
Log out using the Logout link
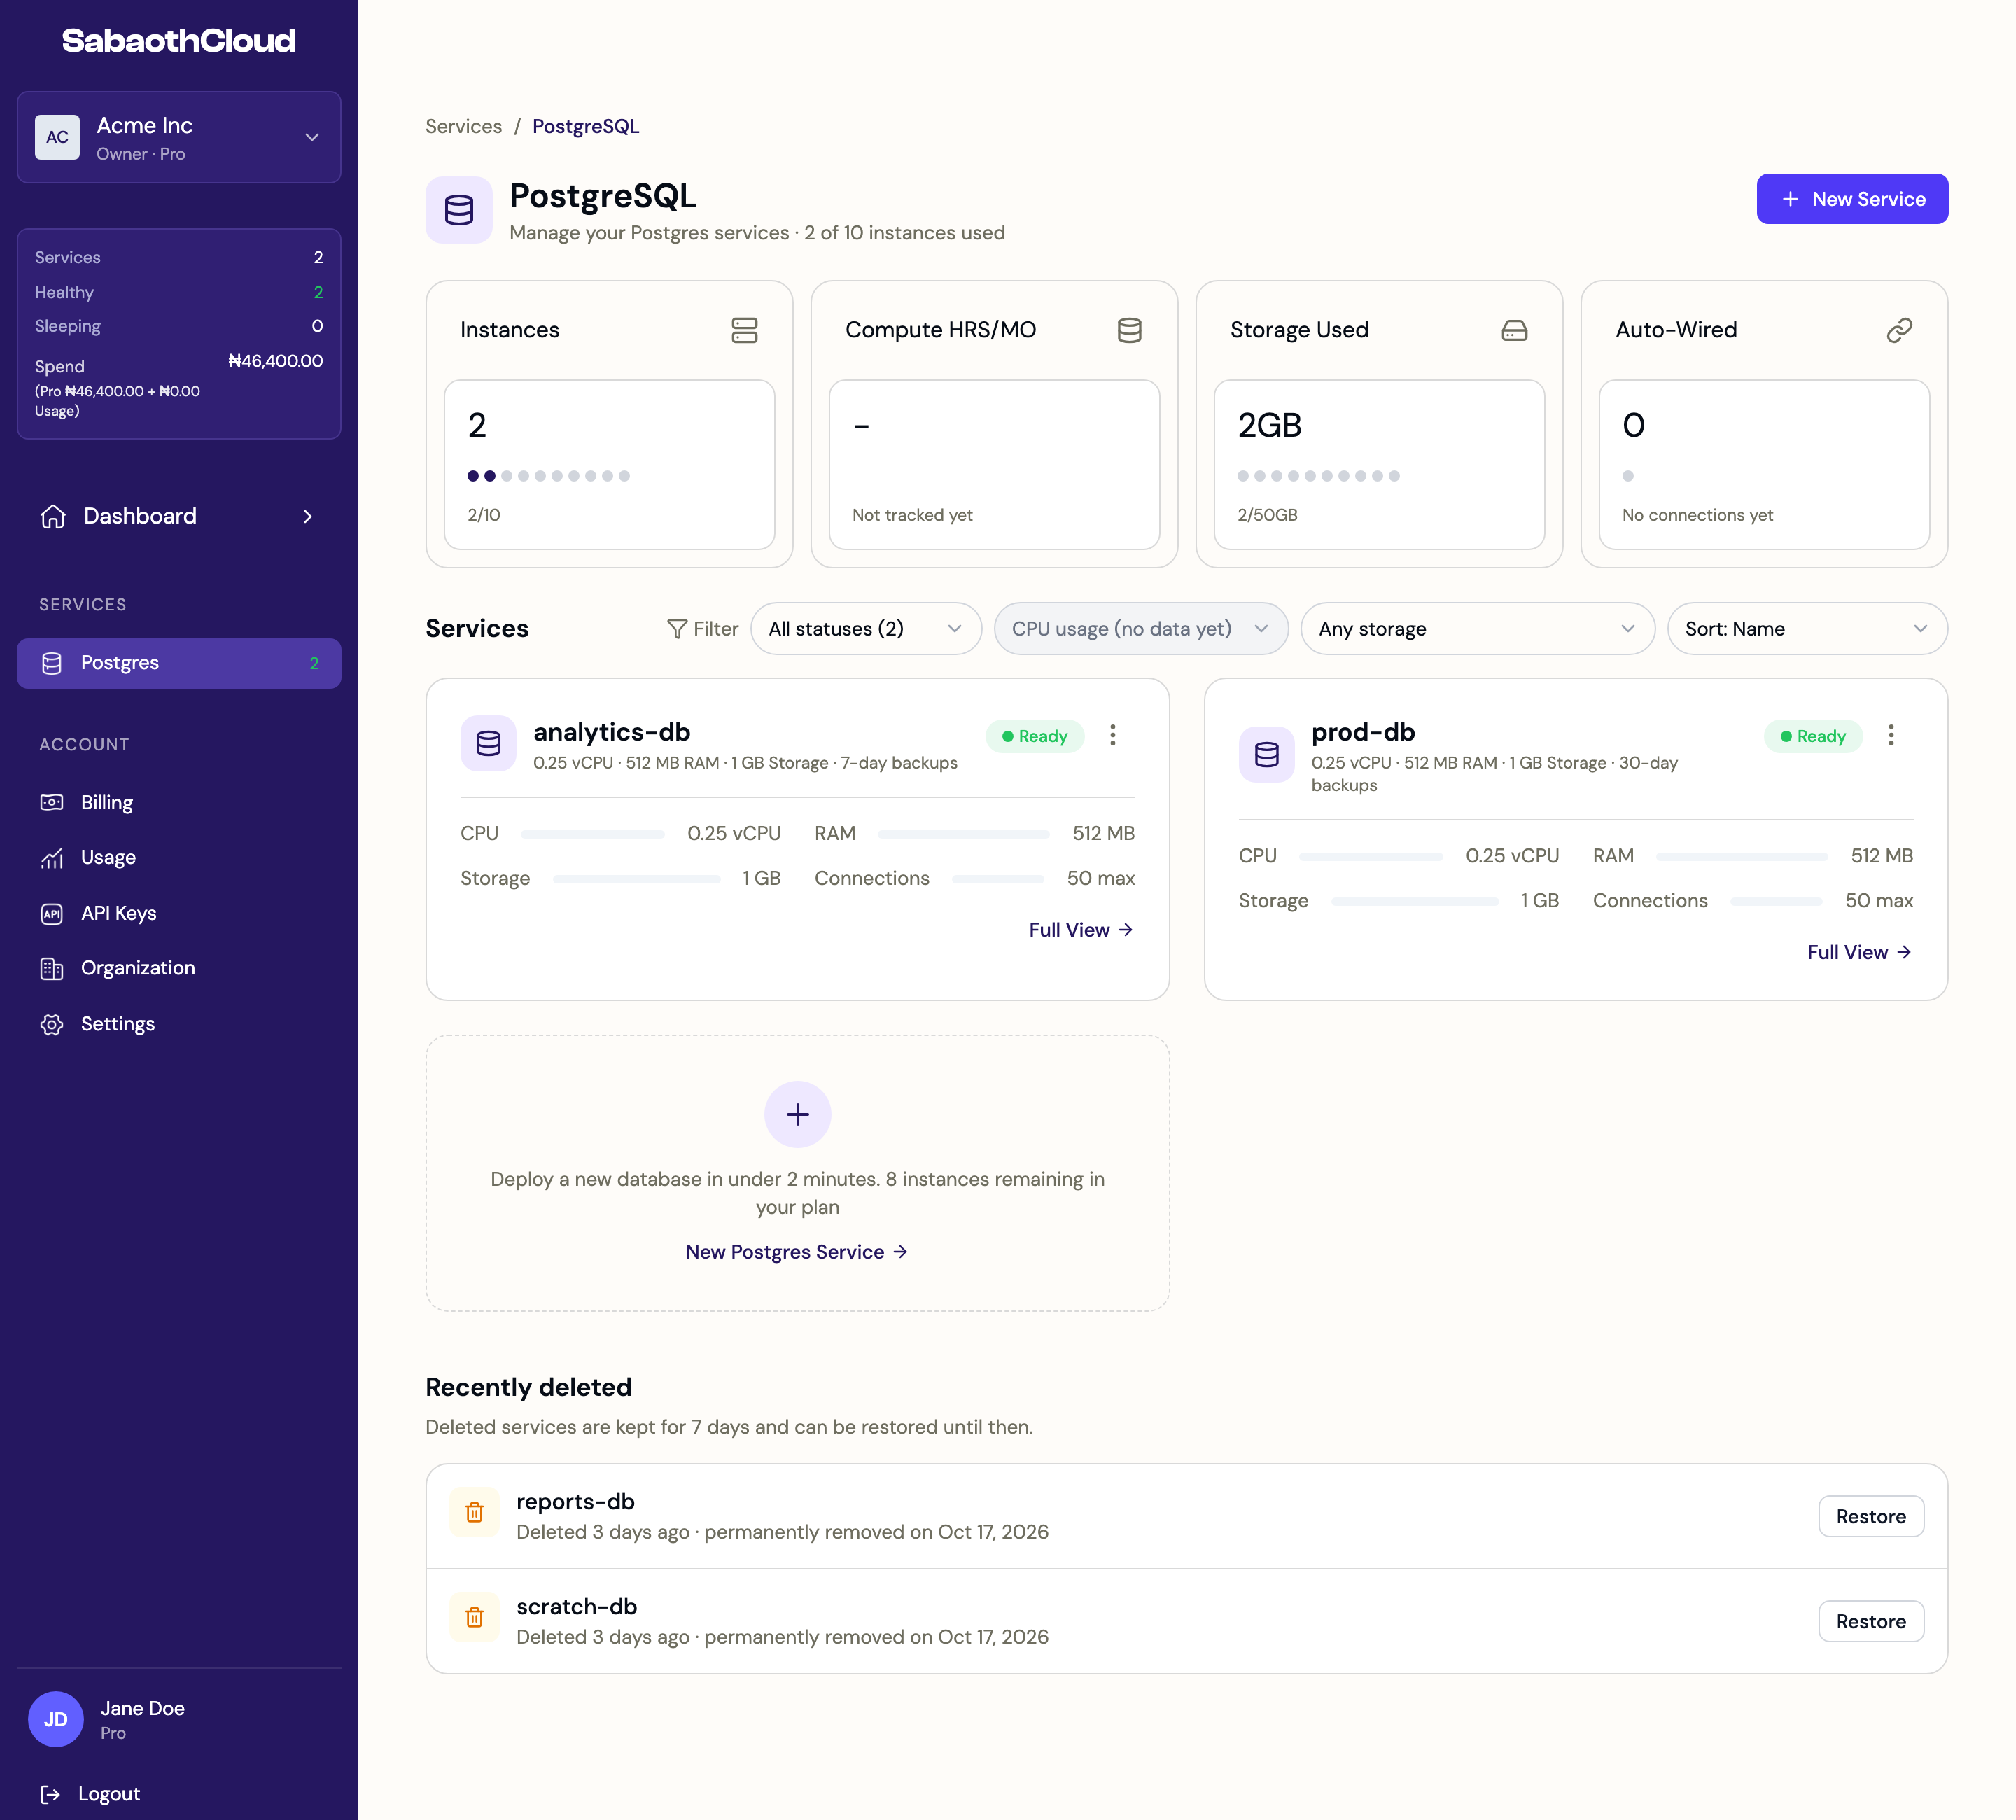coord(90,1794)
